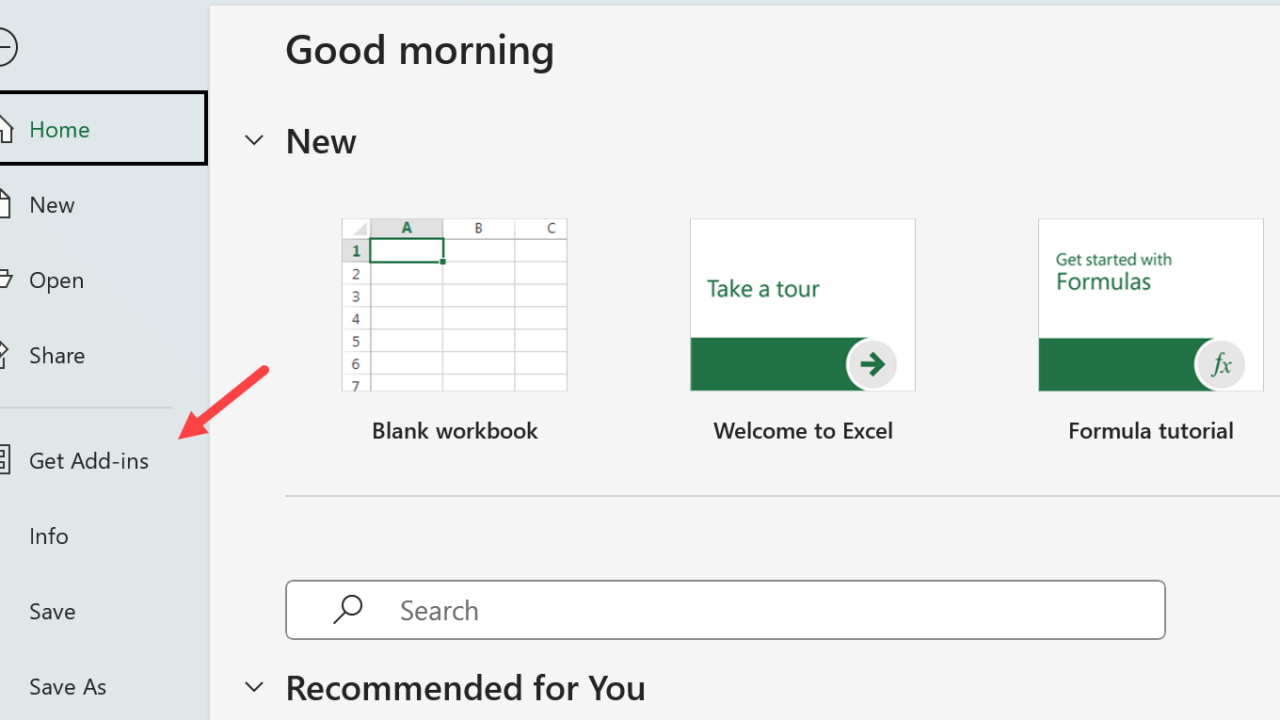The height and width of the screenshot is (720, 1280).
Task: Click the Home house icon
Action: 5,129
